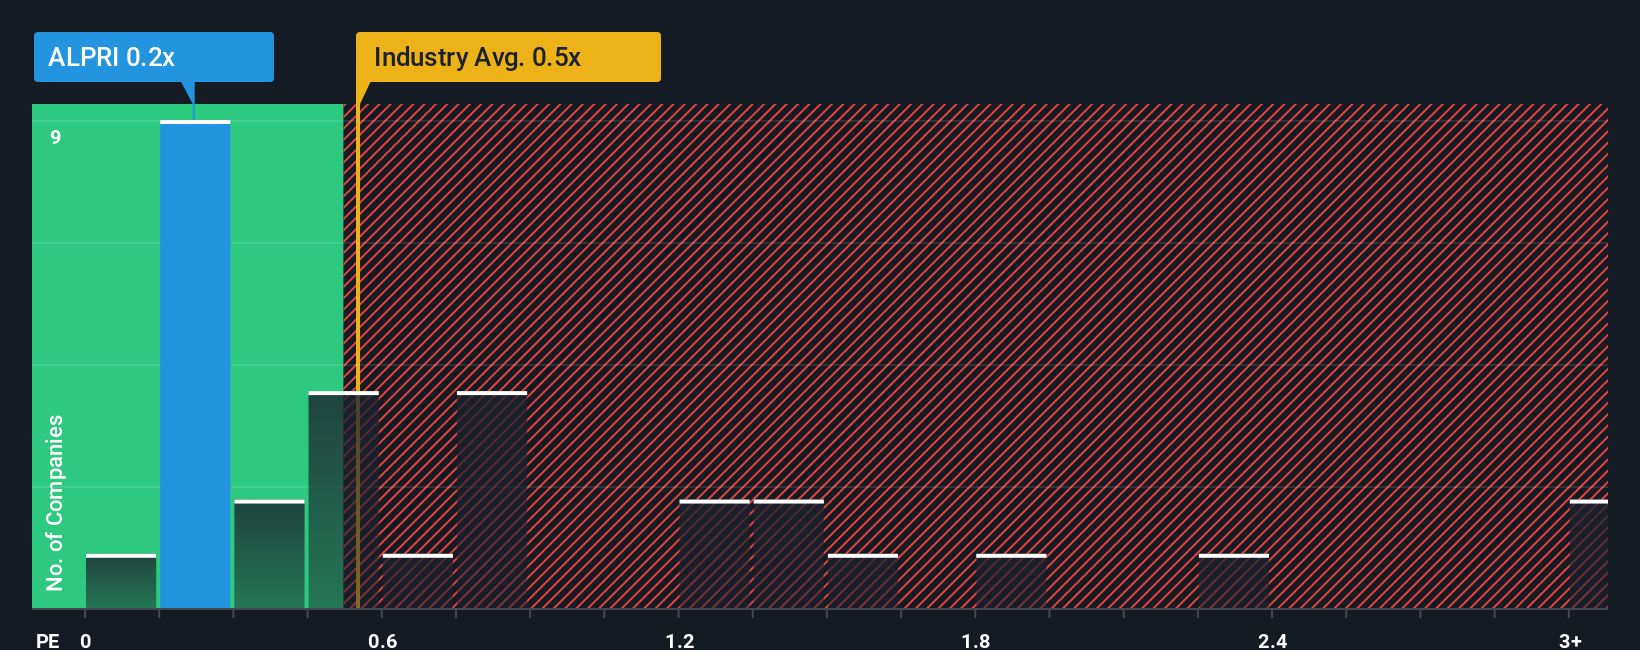Select the 3+ bar at chart's right edge

[1589, 554]
